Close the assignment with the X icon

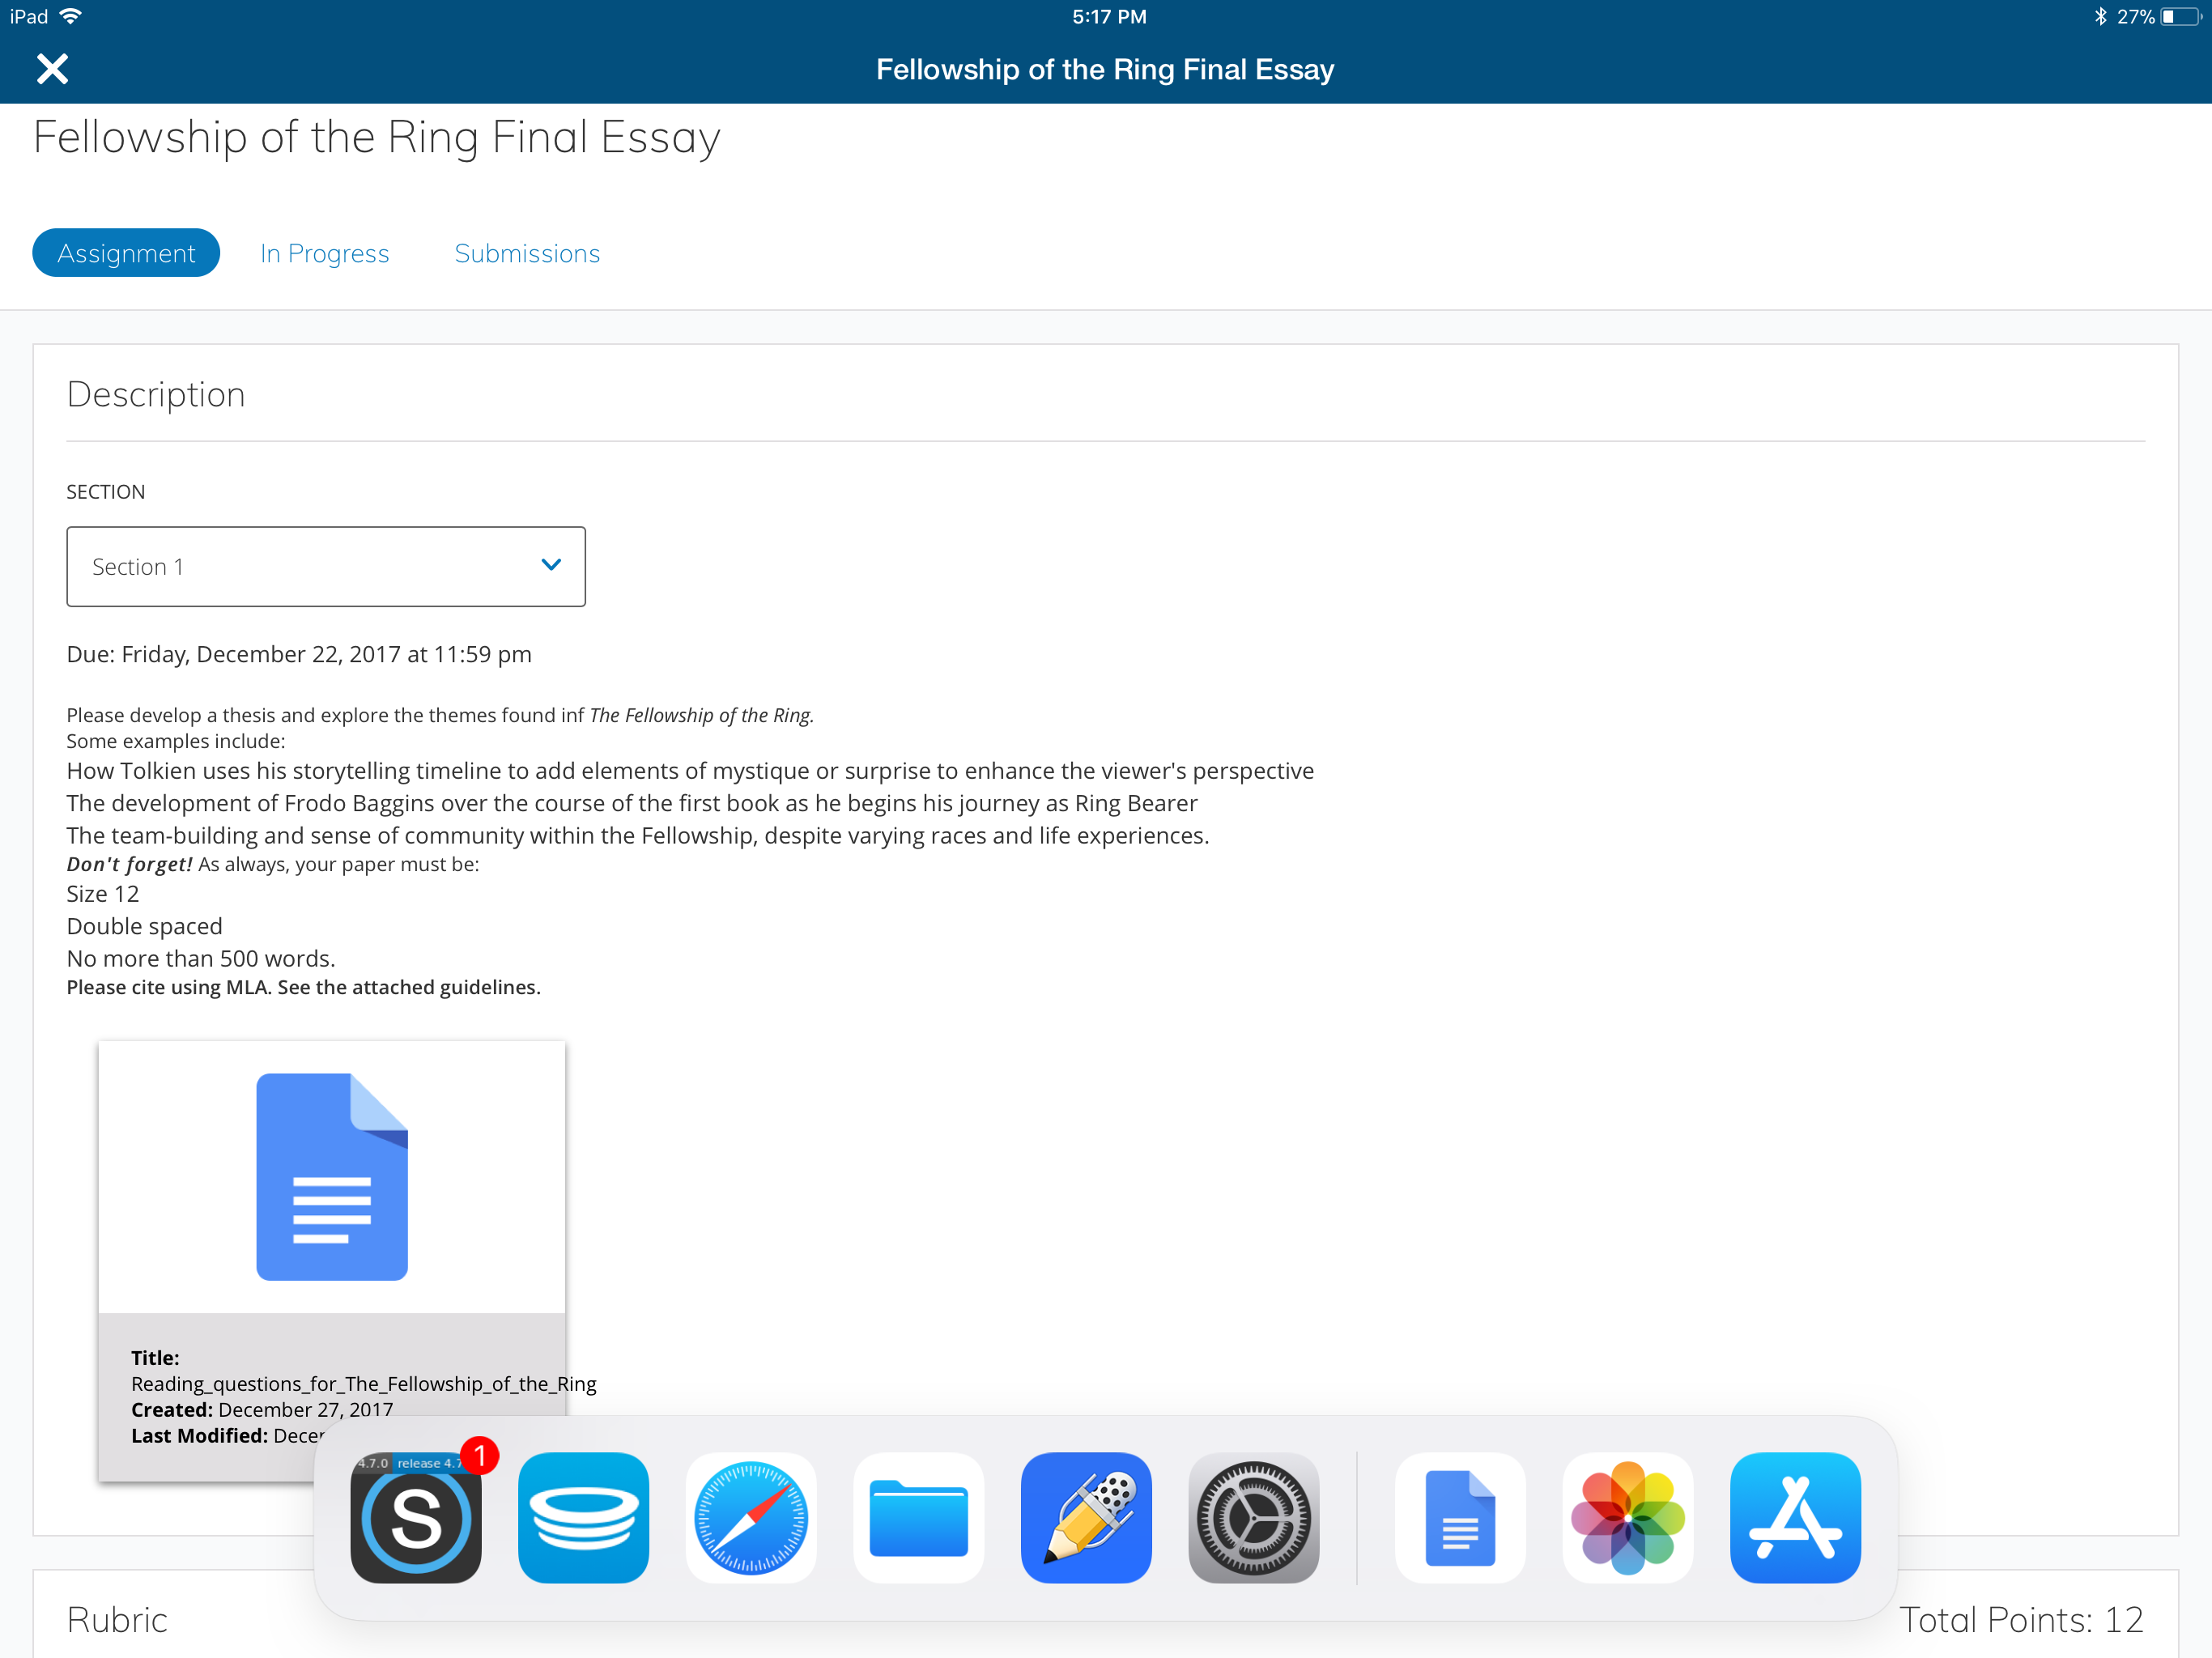pos(52,69)
